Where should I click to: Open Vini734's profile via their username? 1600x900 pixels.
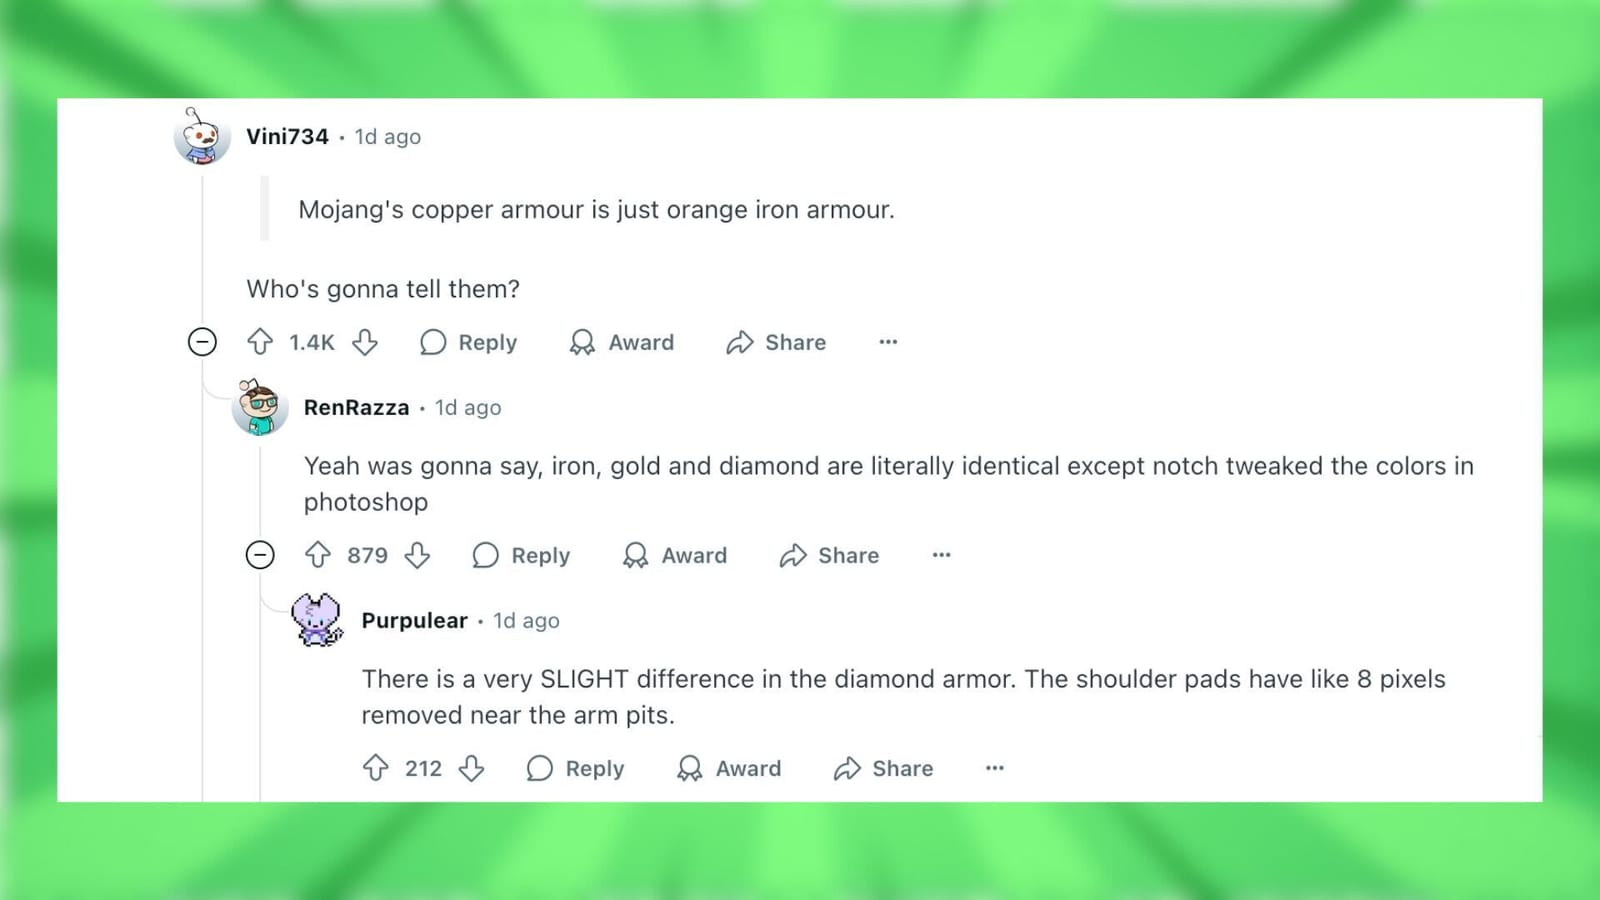point(287,137)
